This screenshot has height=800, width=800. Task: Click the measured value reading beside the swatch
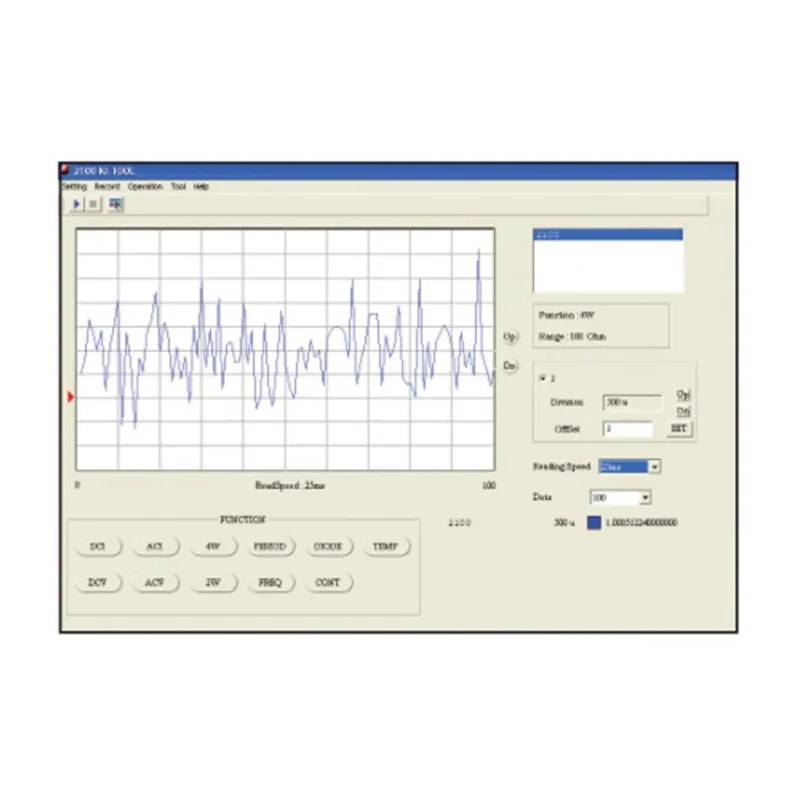(642, 523)
